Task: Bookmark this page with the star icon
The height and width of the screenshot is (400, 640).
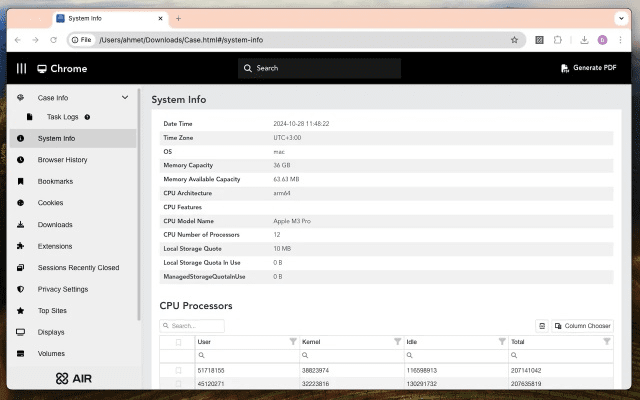Action: click(514, 40)
